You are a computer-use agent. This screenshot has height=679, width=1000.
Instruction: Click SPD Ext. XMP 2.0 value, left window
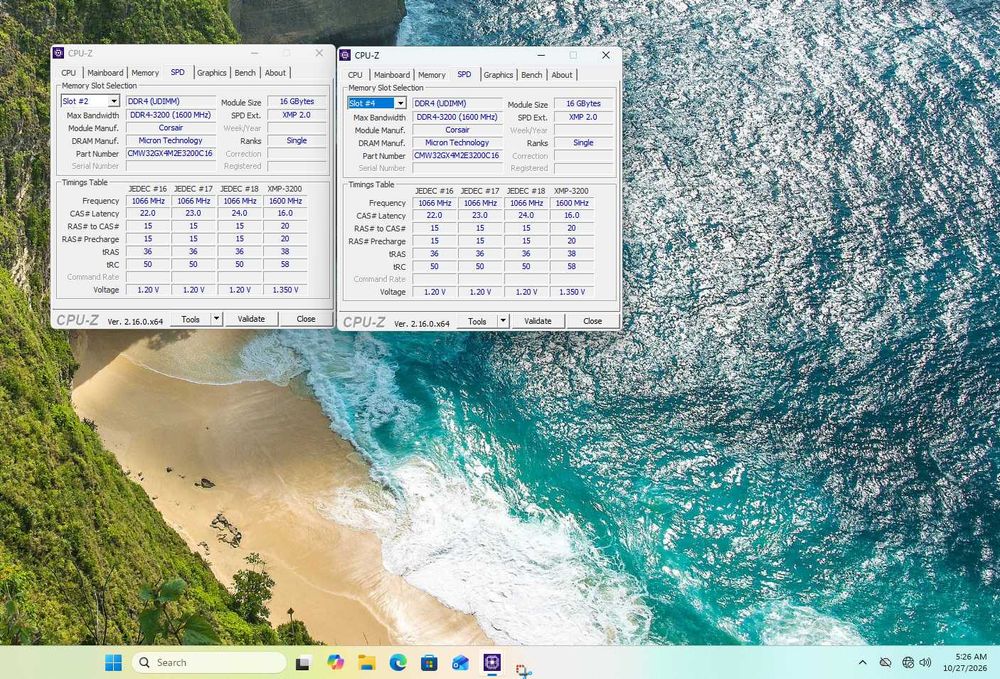click(297, 115)
